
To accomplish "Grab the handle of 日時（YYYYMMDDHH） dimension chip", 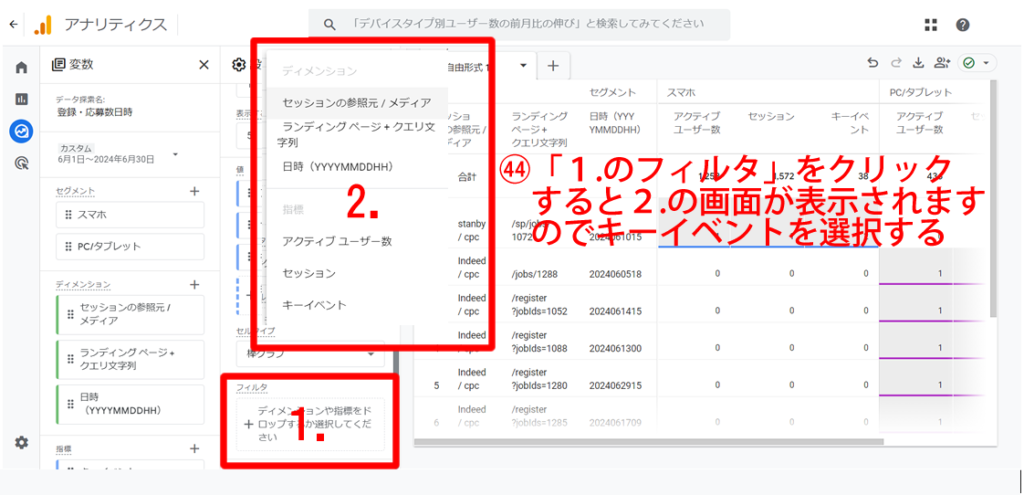I will click(x=71, y=404).
